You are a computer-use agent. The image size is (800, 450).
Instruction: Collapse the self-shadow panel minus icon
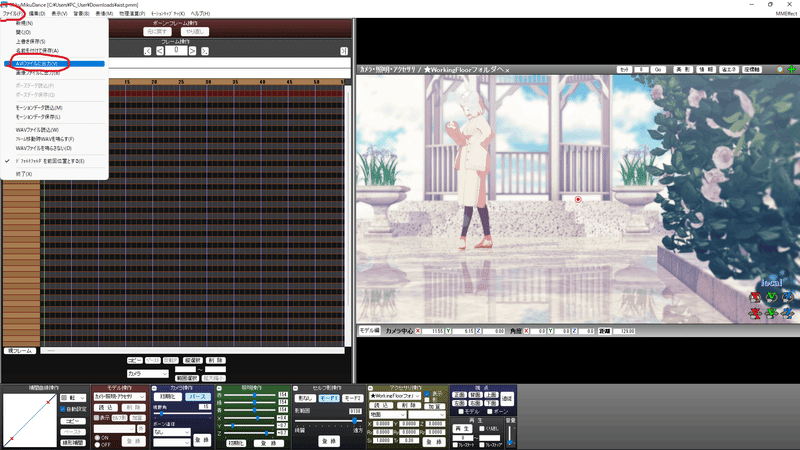tap(295, 388)
